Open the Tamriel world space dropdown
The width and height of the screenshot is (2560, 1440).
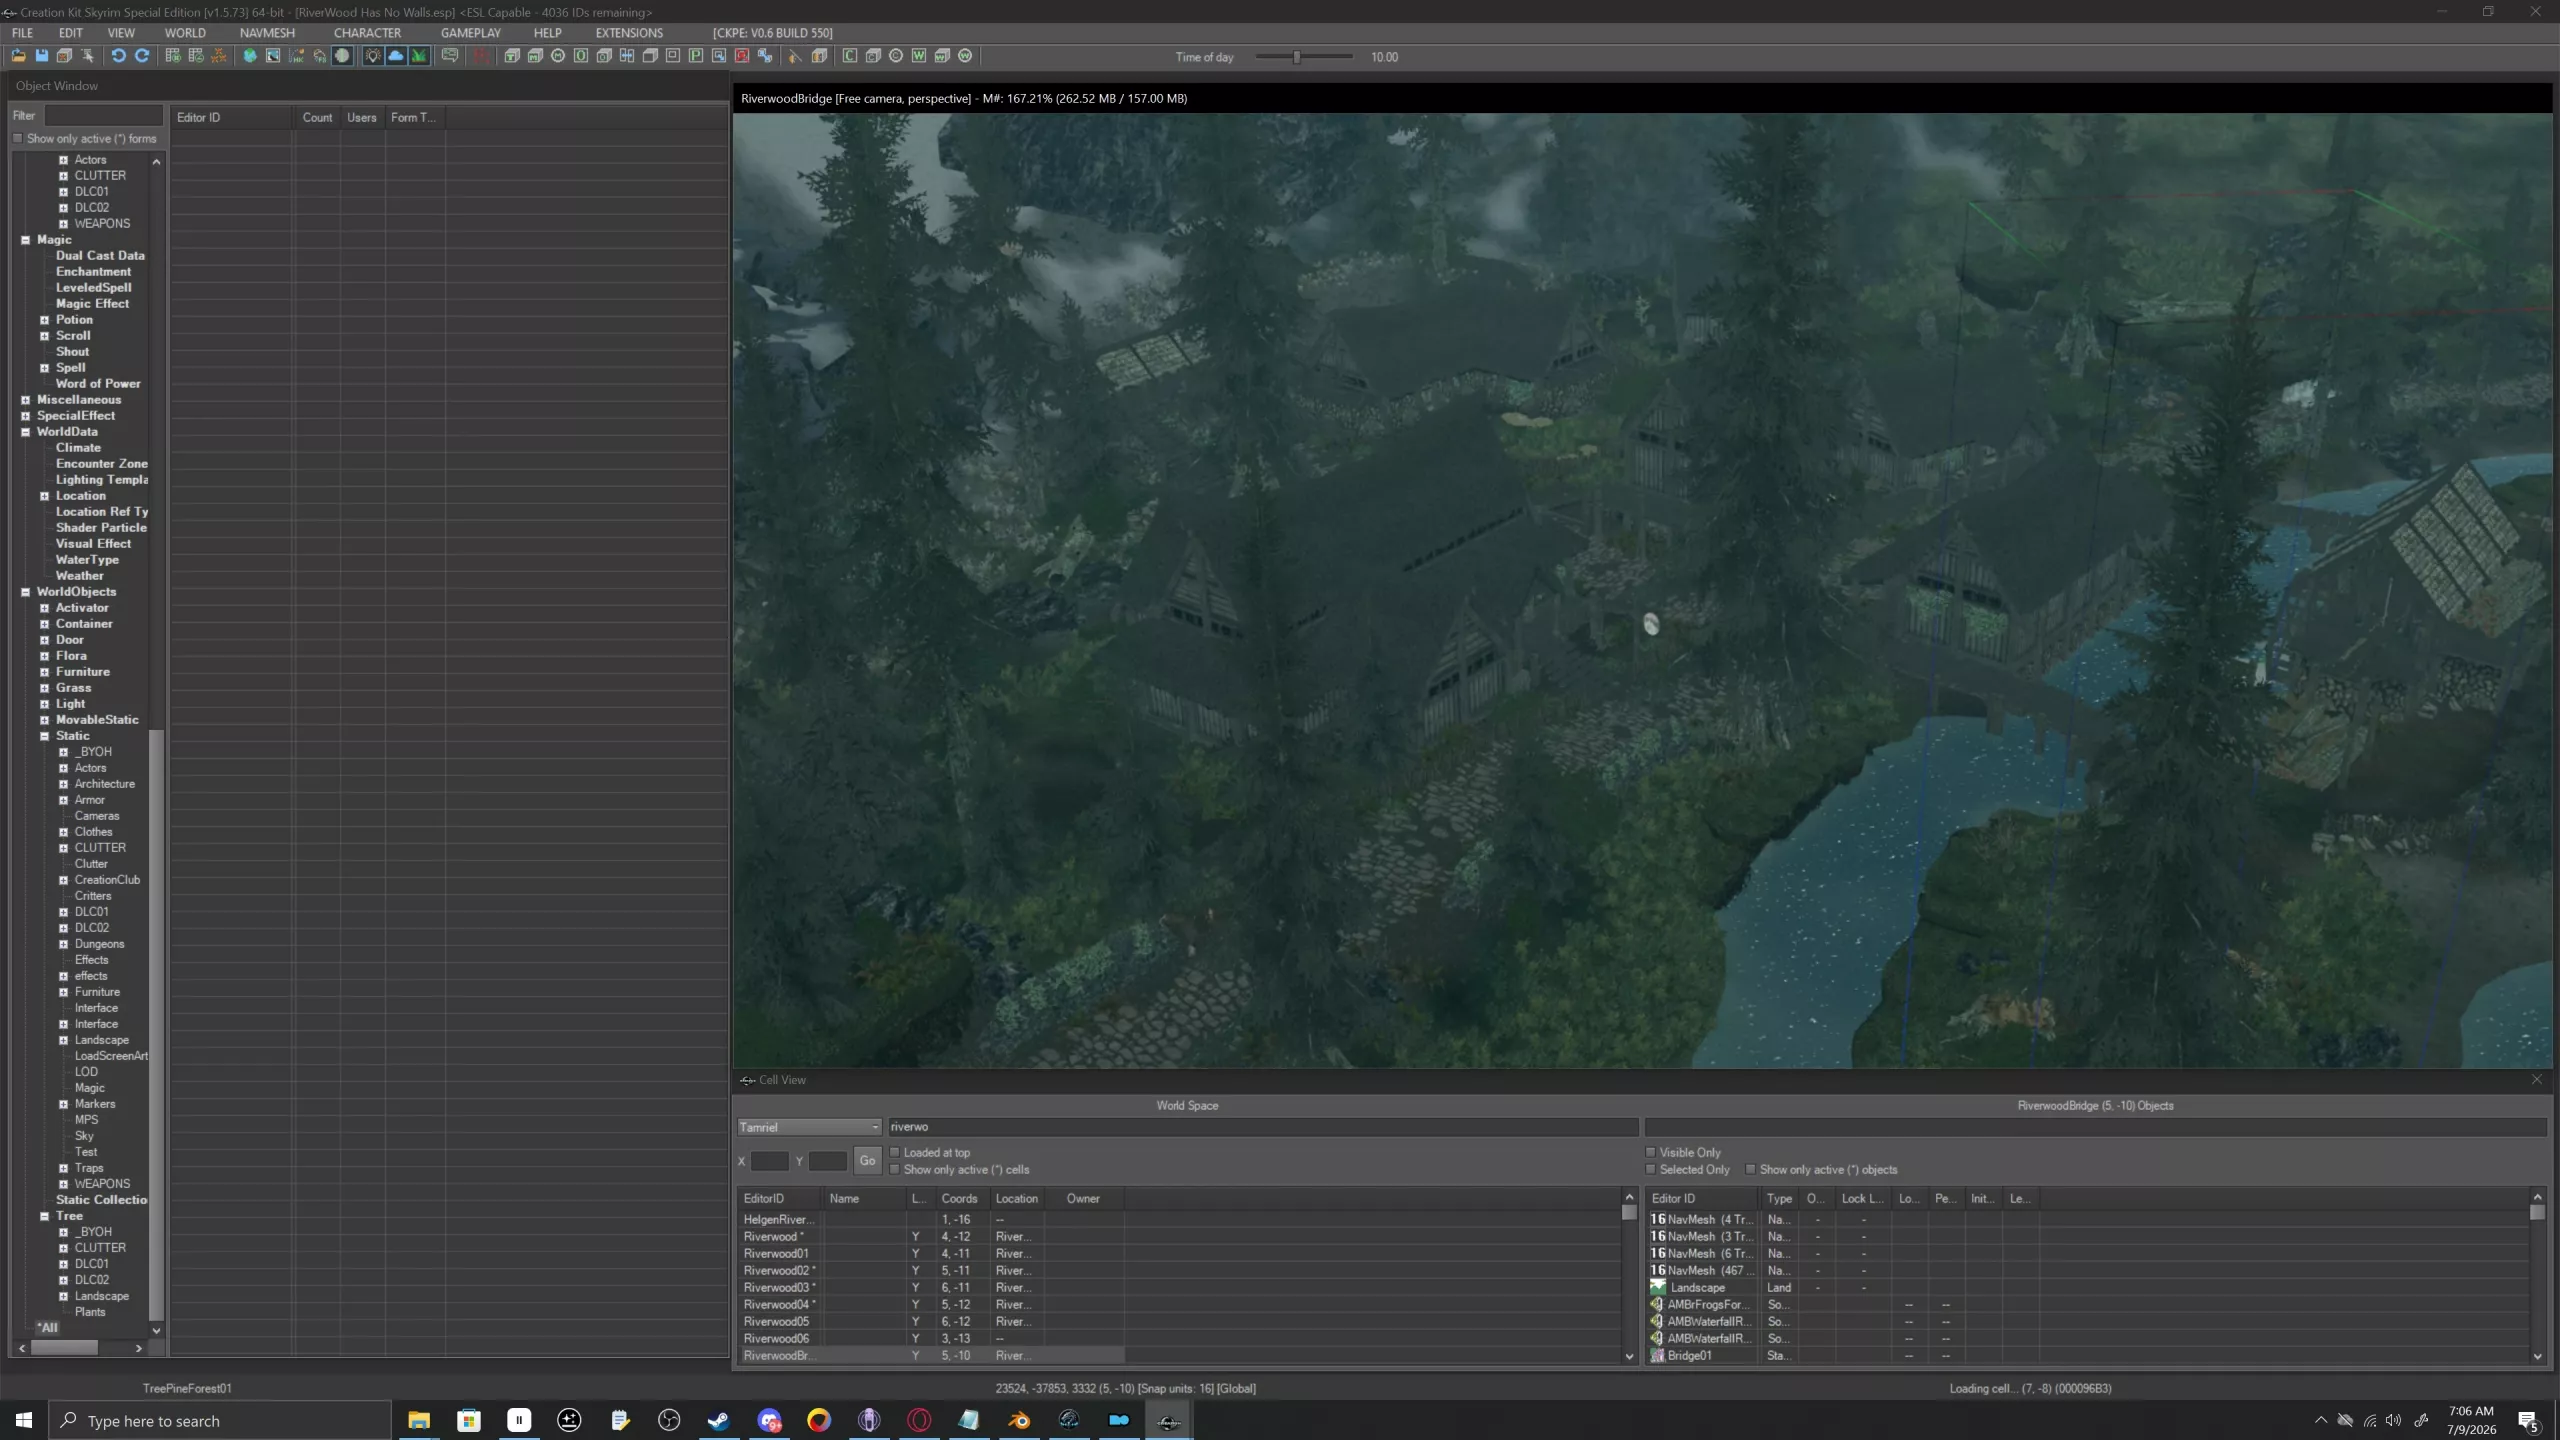click(x=809, y=1127)
